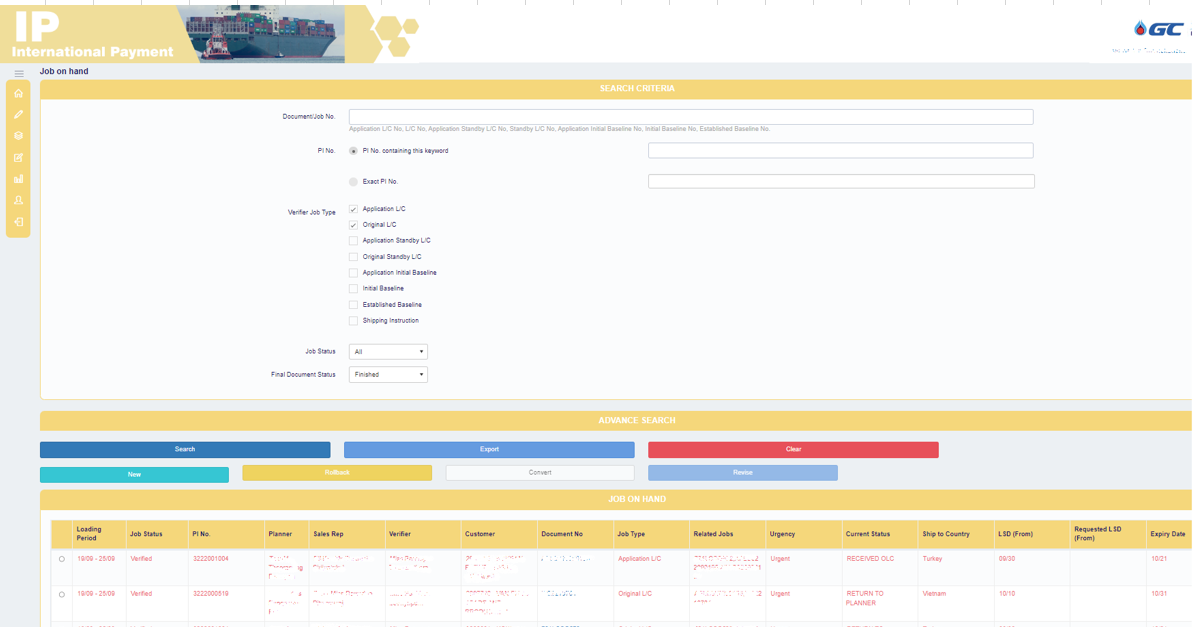Select the first job row radio button
This screenshot has width=1196, height=627.
(62, 560)
